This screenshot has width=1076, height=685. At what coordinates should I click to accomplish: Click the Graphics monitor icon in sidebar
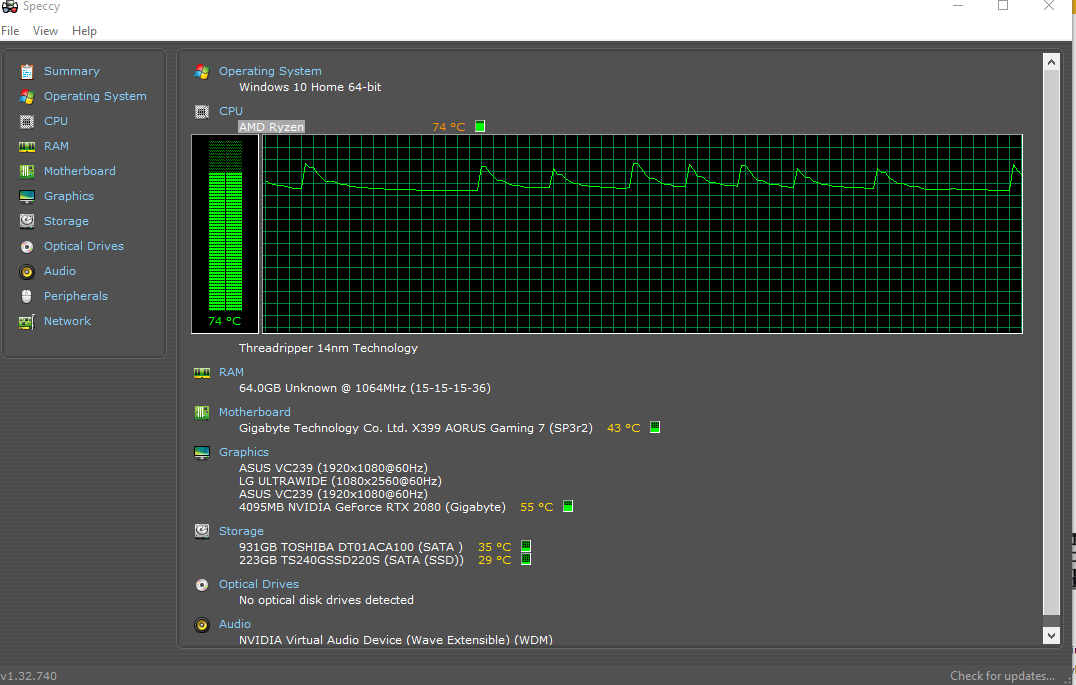pos(27,196)
